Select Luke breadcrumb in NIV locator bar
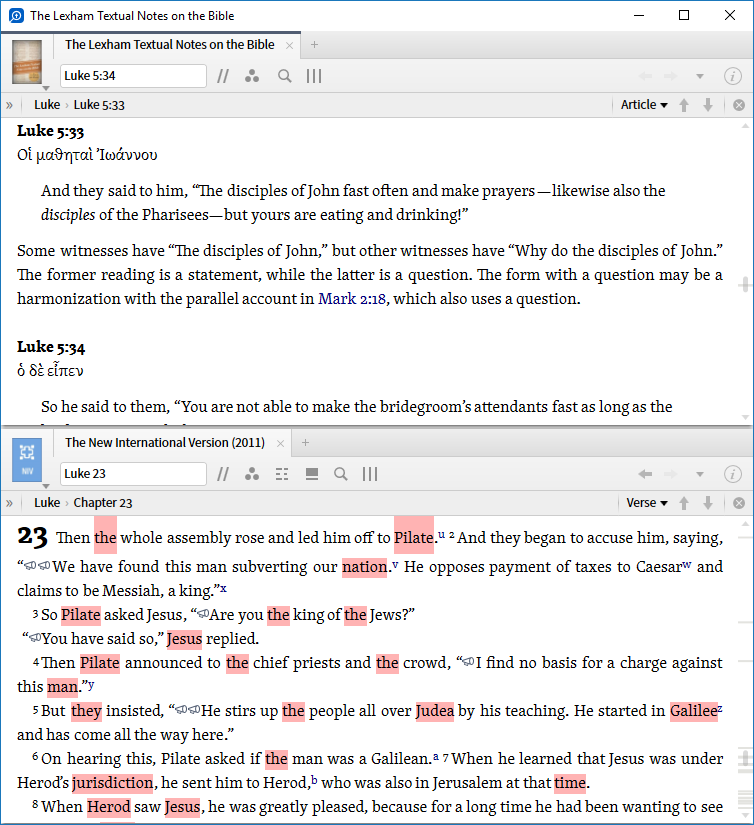 pos(47,503)
